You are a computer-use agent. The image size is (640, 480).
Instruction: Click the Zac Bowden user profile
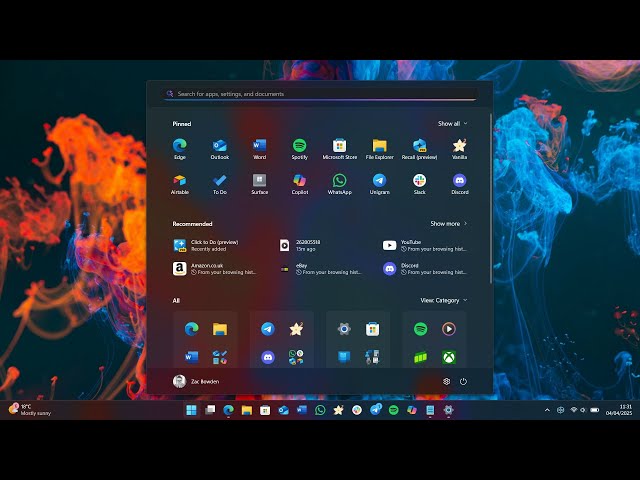click(196, 381)
